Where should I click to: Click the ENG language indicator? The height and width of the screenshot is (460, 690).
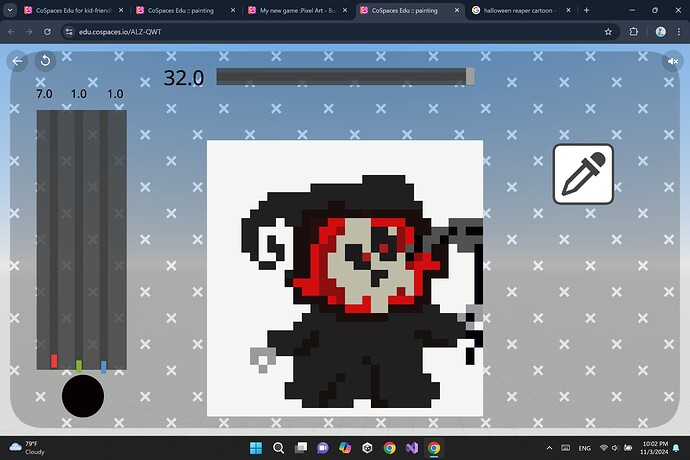[x=584, y=448]
